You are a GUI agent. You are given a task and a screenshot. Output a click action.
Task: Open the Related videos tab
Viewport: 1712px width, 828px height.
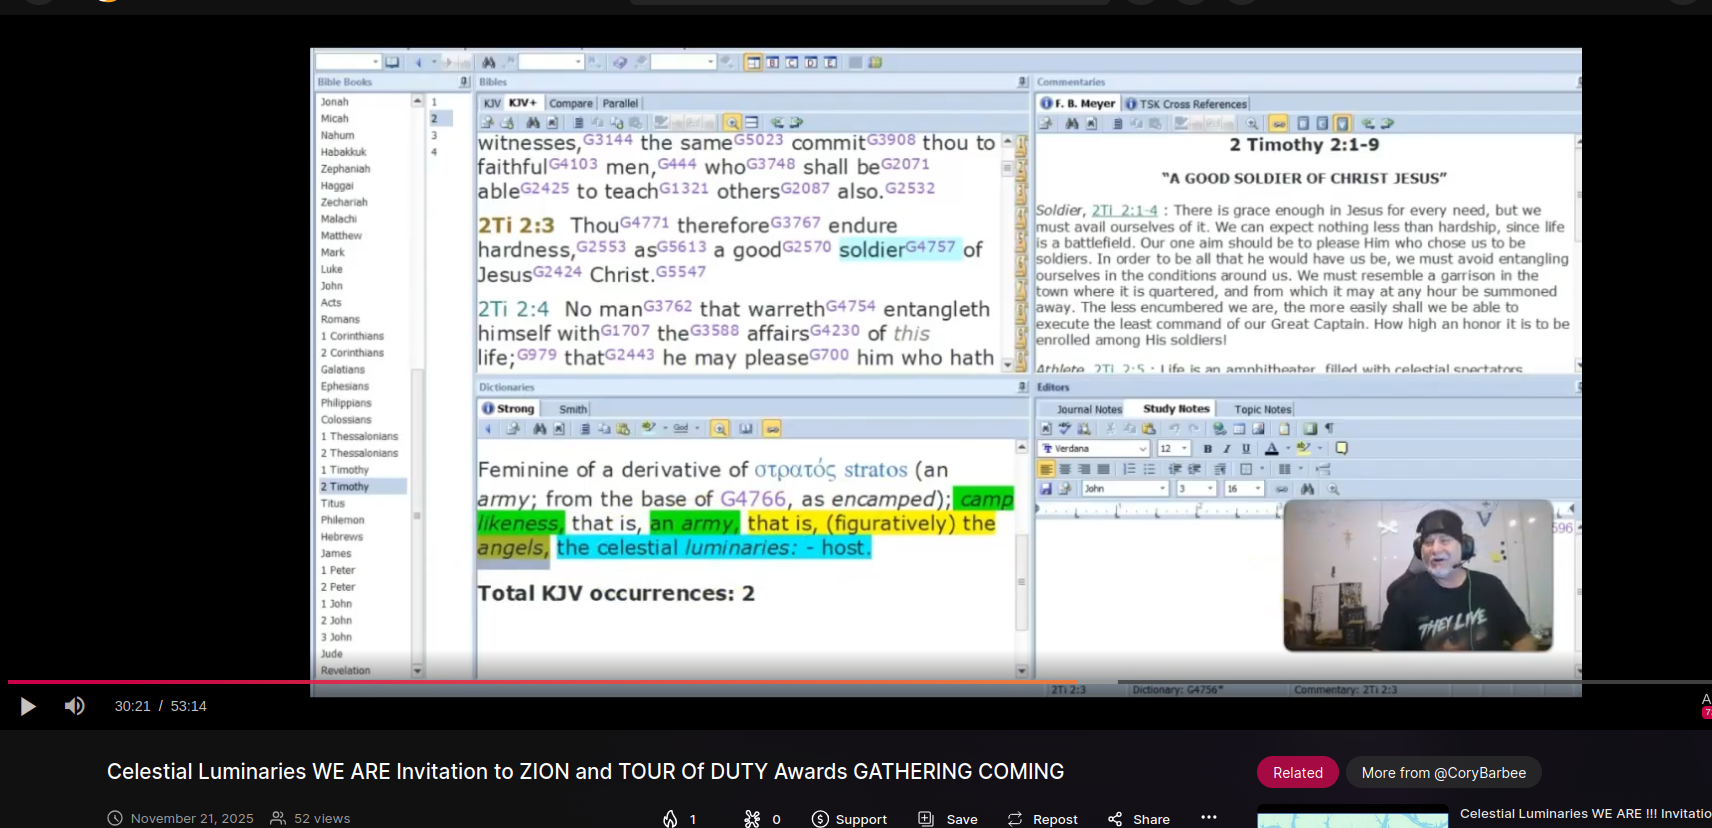point(1297,772)
